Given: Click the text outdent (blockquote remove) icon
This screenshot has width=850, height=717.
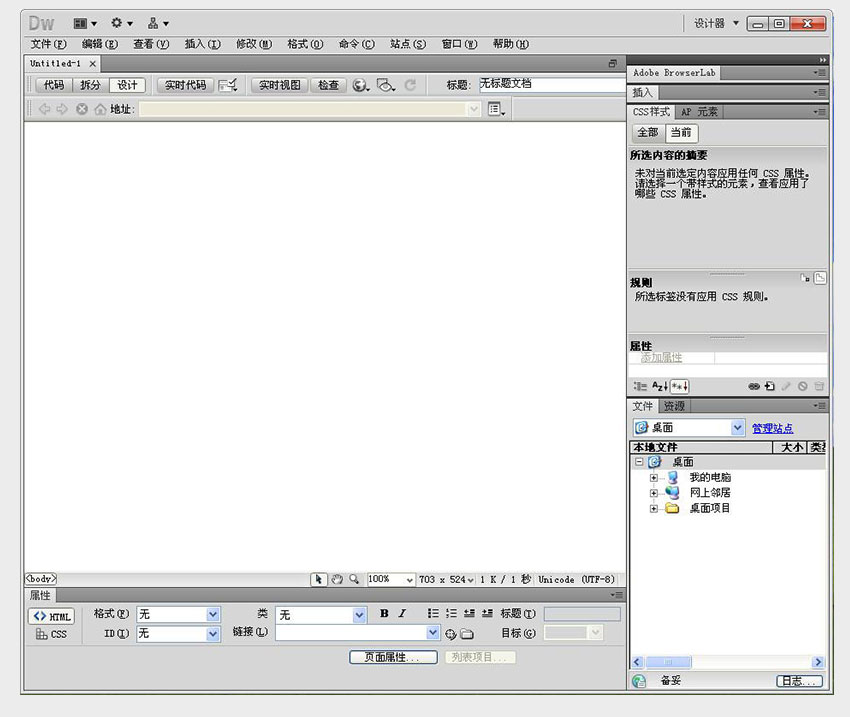Looking at the screenshot, I should click(x=469, y=613).
